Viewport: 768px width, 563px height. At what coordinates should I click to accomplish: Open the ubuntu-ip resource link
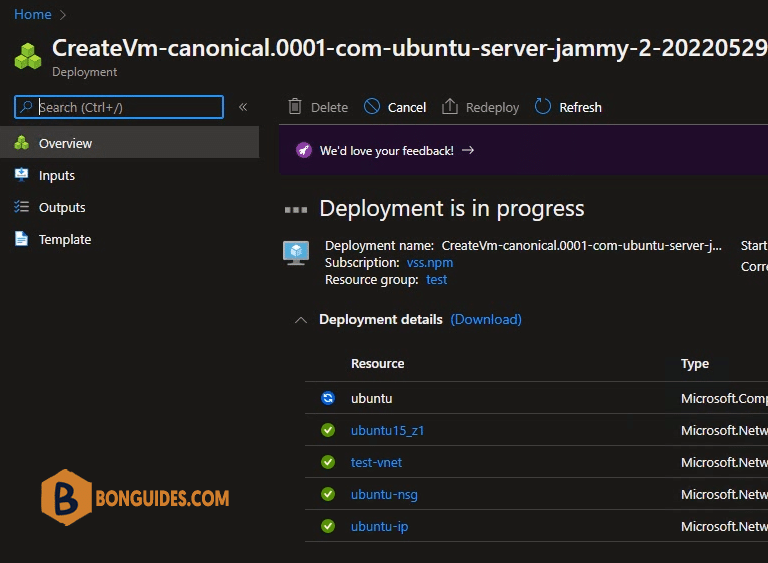[380, 526]
